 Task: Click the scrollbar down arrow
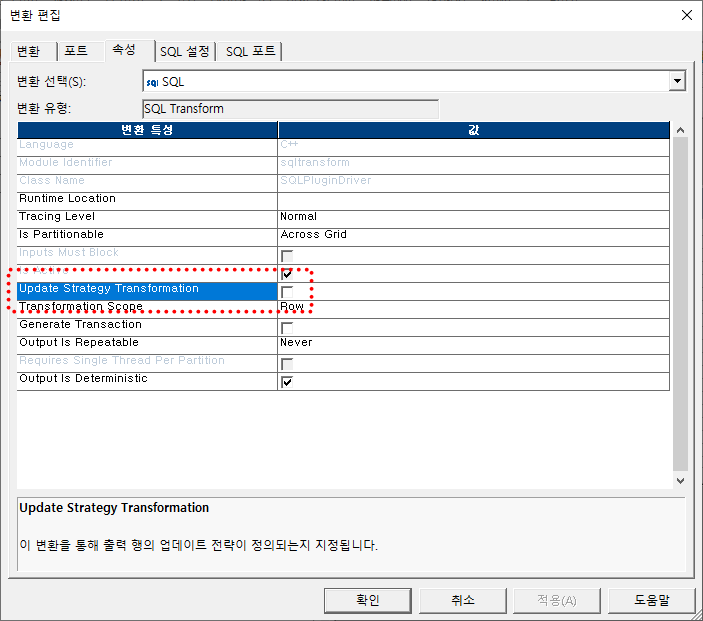pyautogui.click(x=680, y=481)
